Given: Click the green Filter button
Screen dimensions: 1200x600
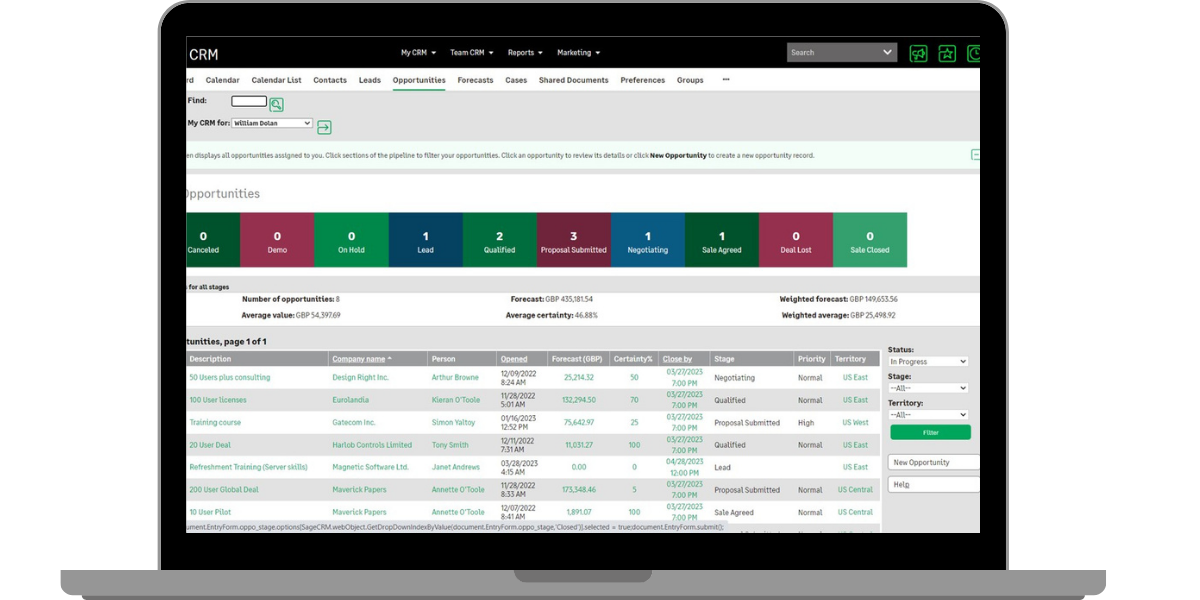Looking at the screenshot, I should click(x=930, y=433).
